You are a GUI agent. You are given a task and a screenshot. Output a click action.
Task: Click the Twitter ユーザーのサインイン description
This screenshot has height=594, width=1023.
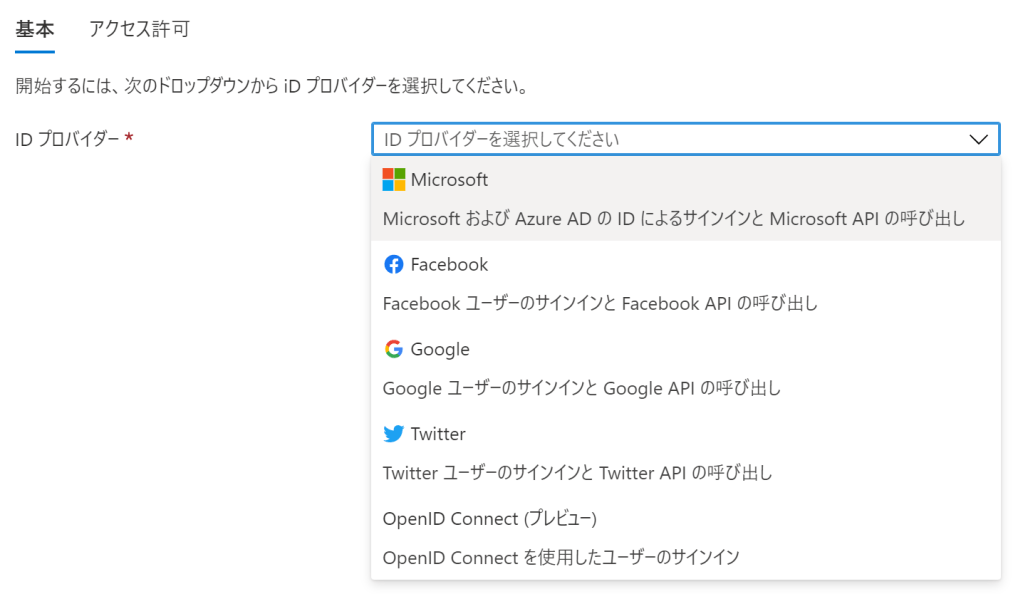click(577, 472)
